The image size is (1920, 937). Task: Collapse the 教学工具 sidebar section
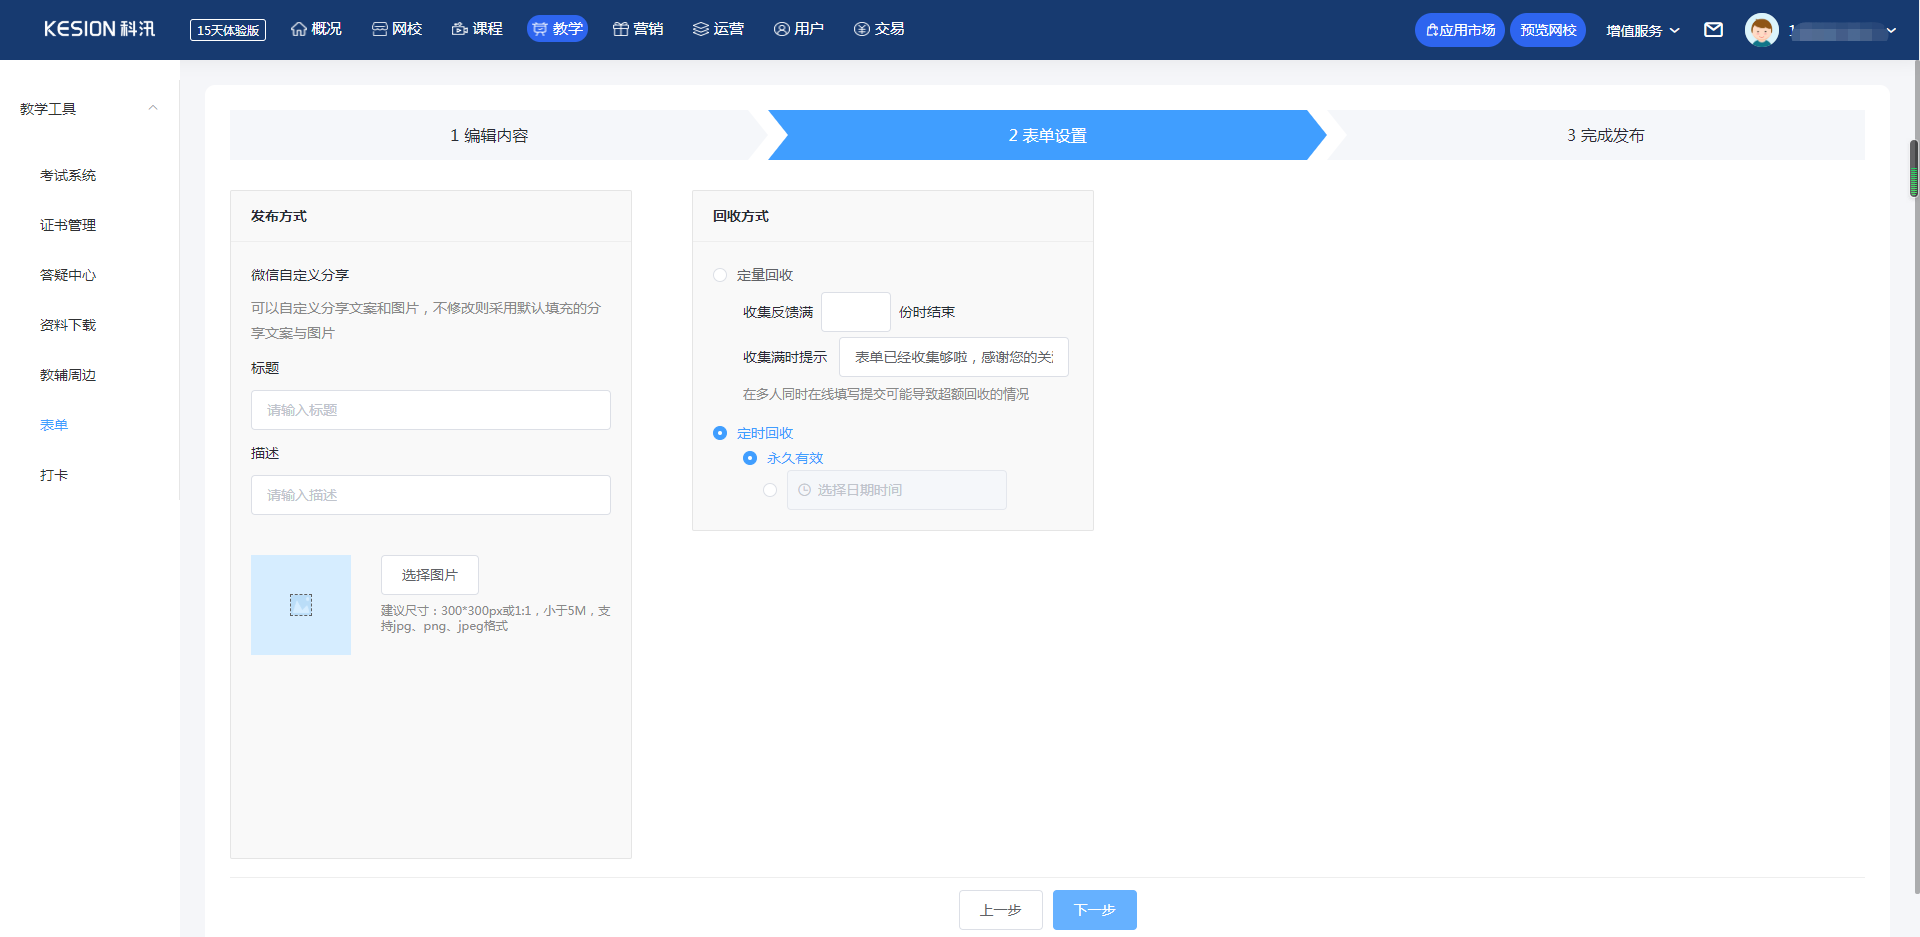(153, 108)
